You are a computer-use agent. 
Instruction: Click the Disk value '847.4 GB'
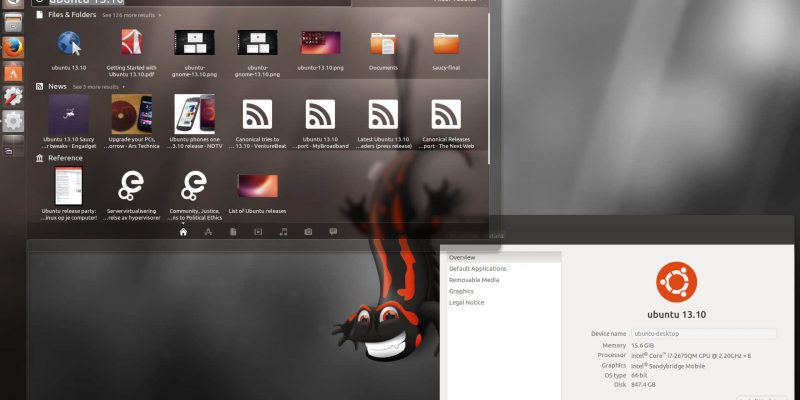[x=643, y=385]
